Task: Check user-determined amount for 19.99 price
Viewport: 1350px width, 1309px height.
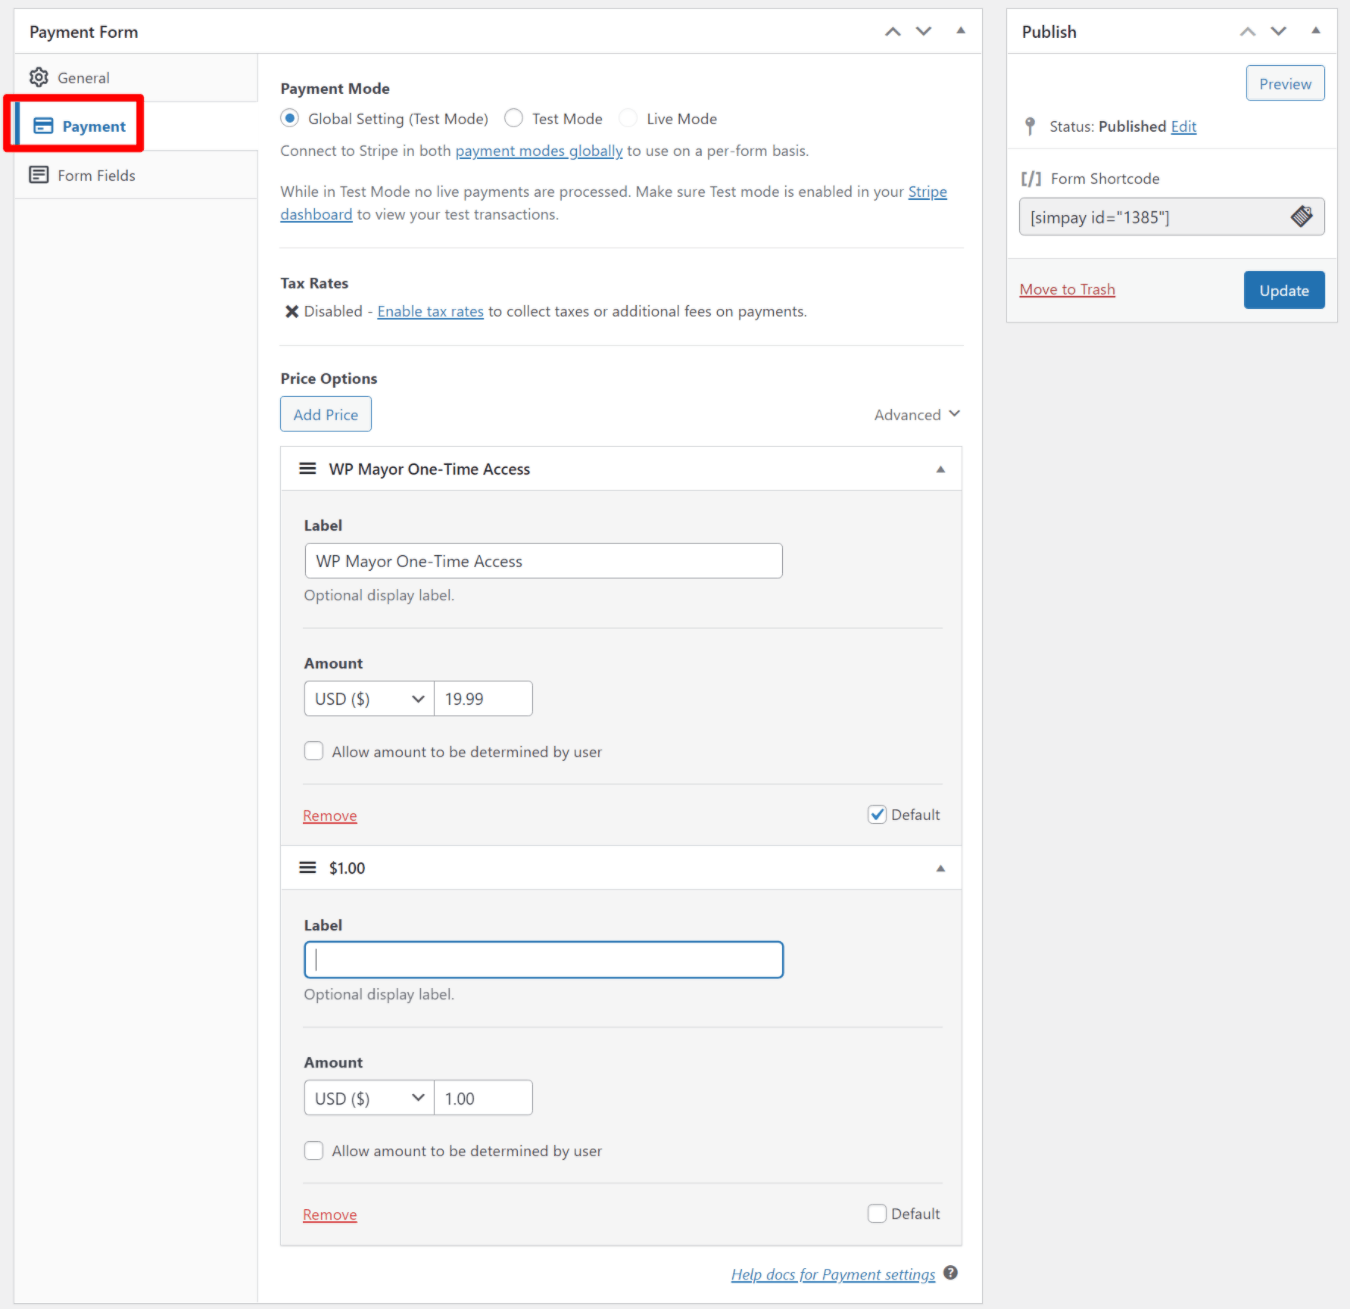Action: tap(314, 751)
